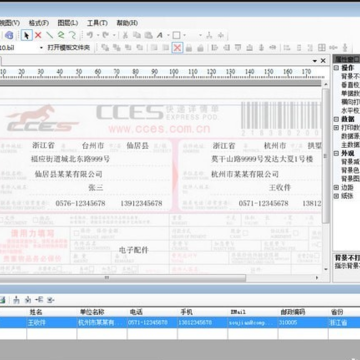Expand the 边距 property group
This screenshot has height=360, width=360.
[x=336, y=188]
